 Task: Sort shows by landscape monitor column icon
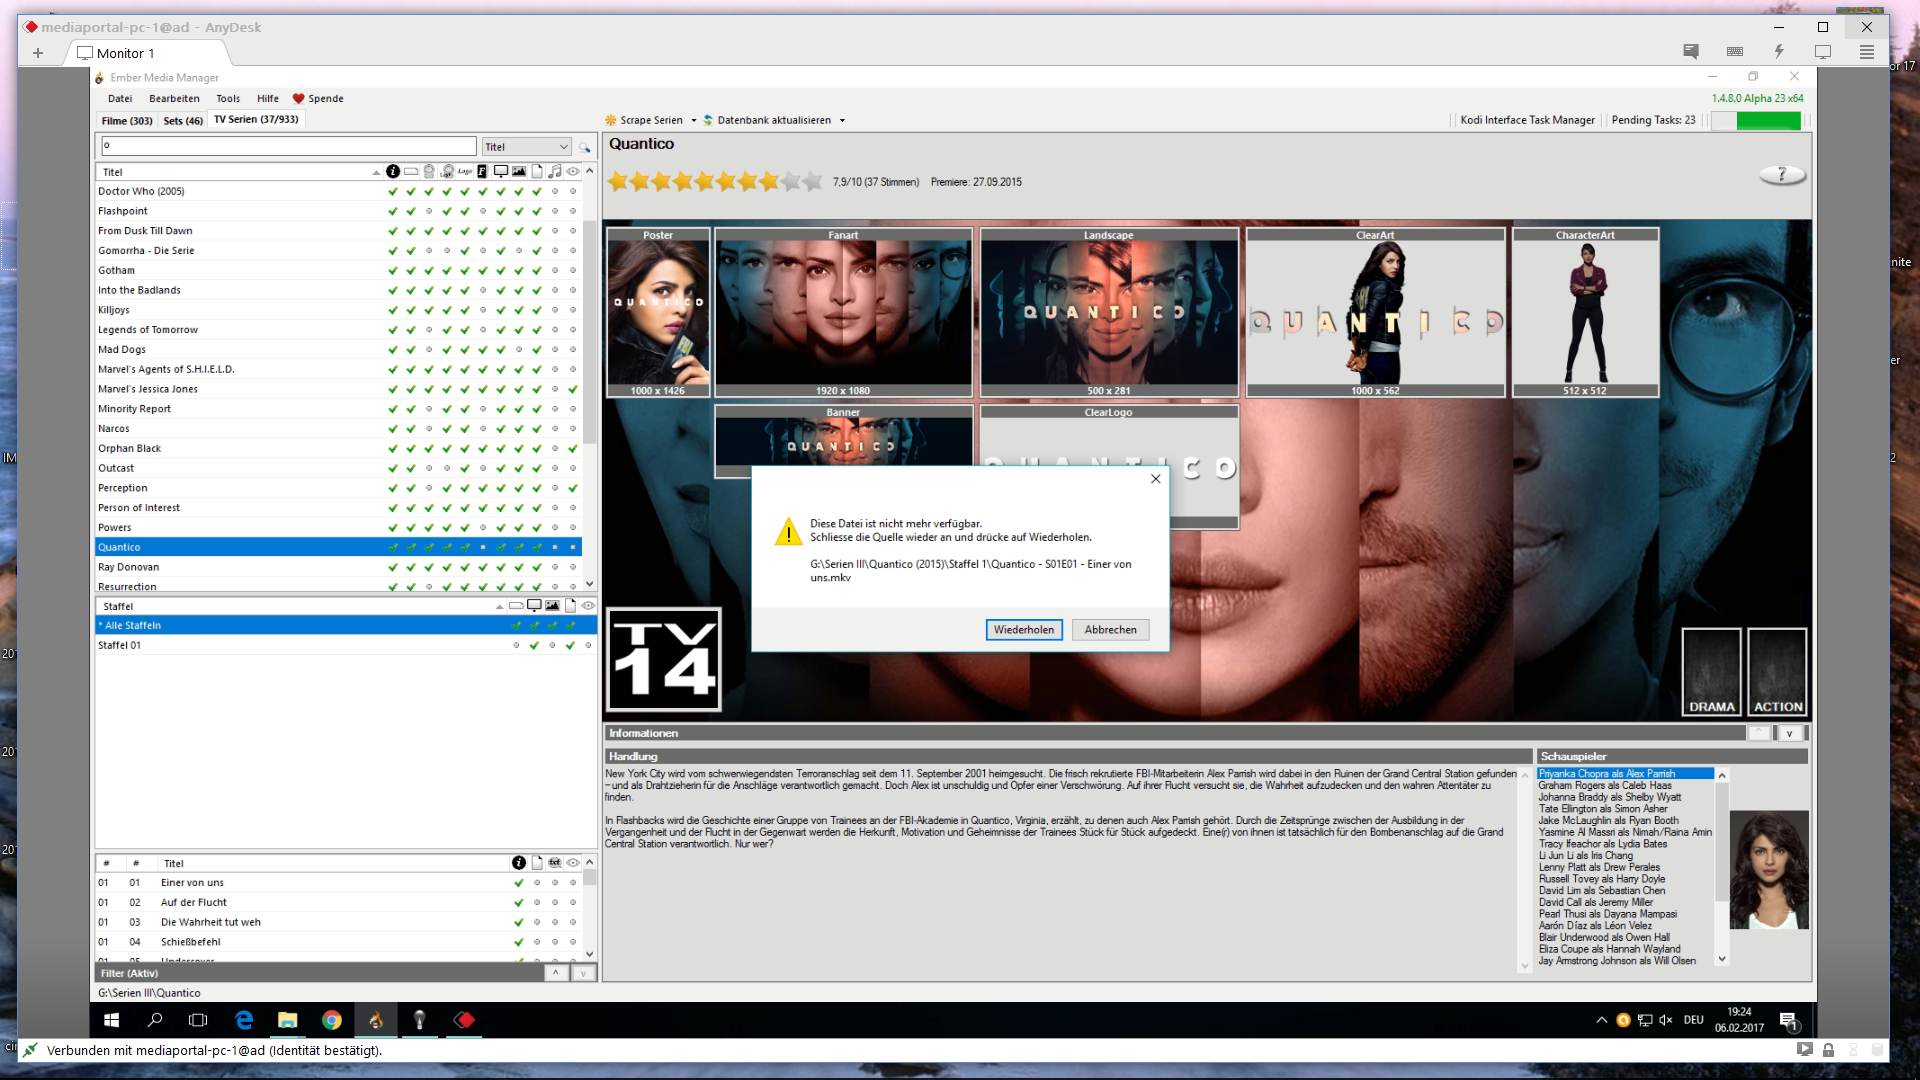(501, 172)
